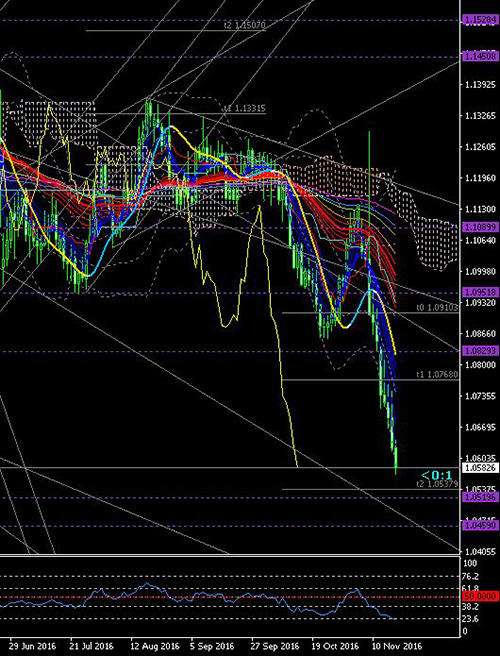Click the t2 1.15070 target text label
Screen dimensions: 500x656
click(x=245, y=26)
